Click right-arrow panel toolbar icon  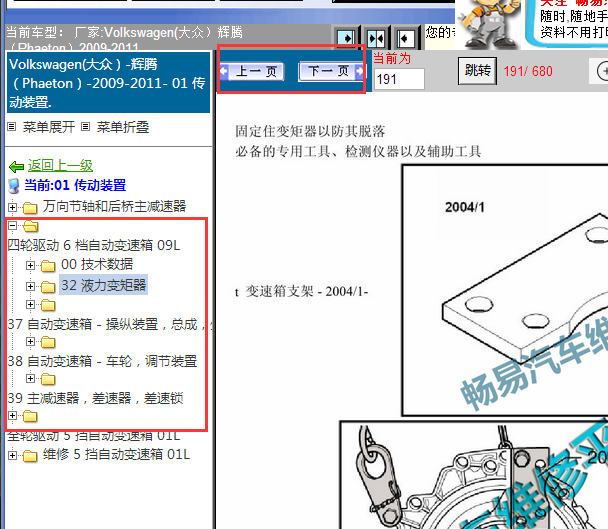tap(347, 38)
